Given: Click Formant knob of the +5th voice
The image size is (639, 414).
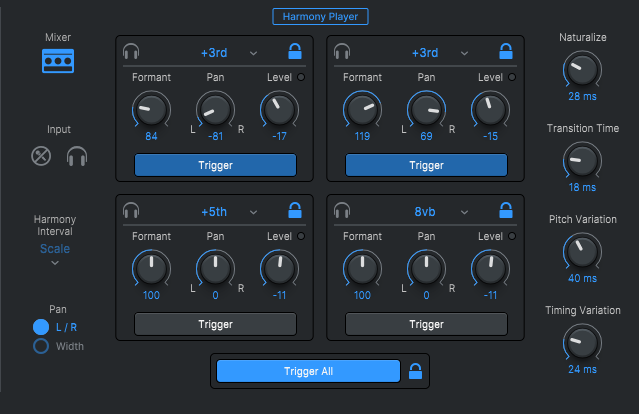Looking at the screenshot, I should pos(151,268).
